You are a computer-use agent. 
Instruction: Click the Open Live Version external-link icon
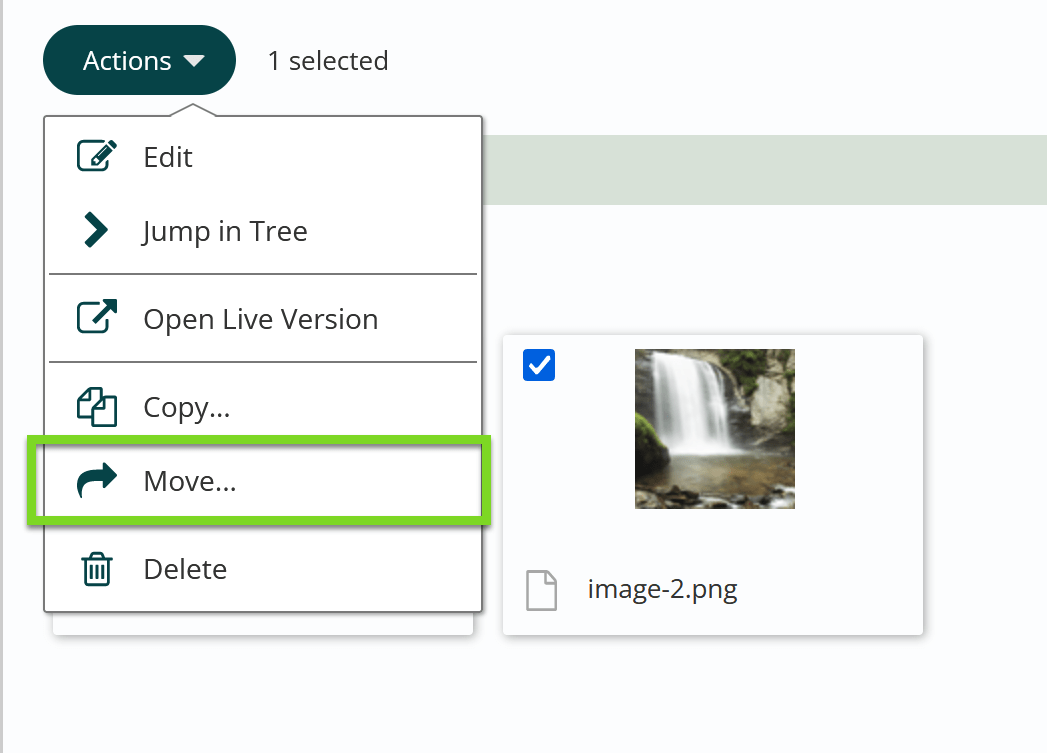click(x=96, y=319)
